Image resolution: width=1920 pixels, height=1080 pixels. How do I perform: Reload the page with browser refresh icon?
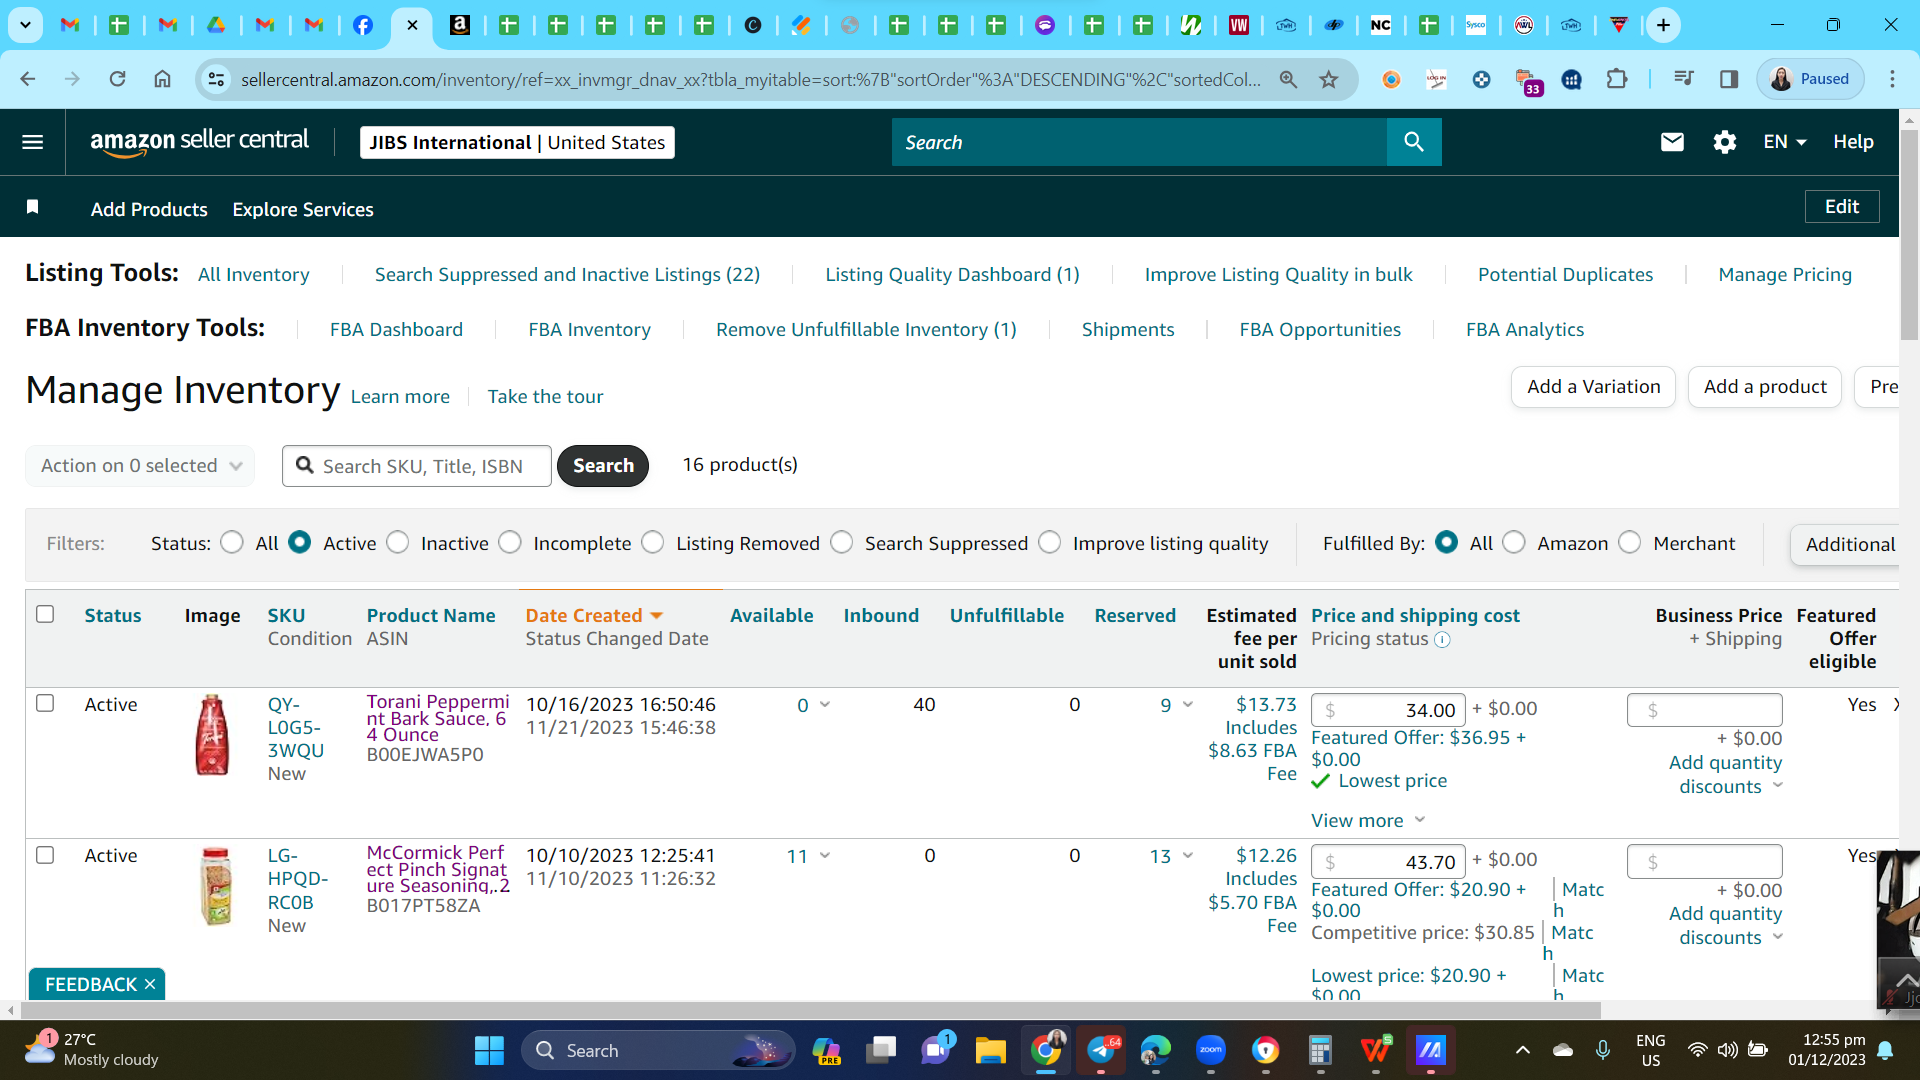pos(117,79)
